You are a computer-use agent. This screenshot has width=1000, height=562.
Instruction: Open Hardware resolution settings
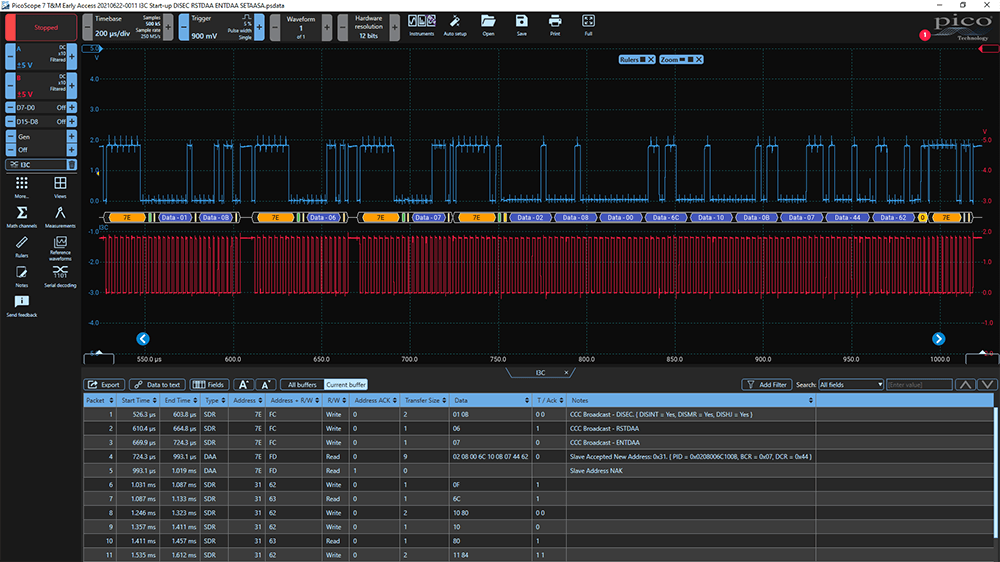[x=368, y=27]
